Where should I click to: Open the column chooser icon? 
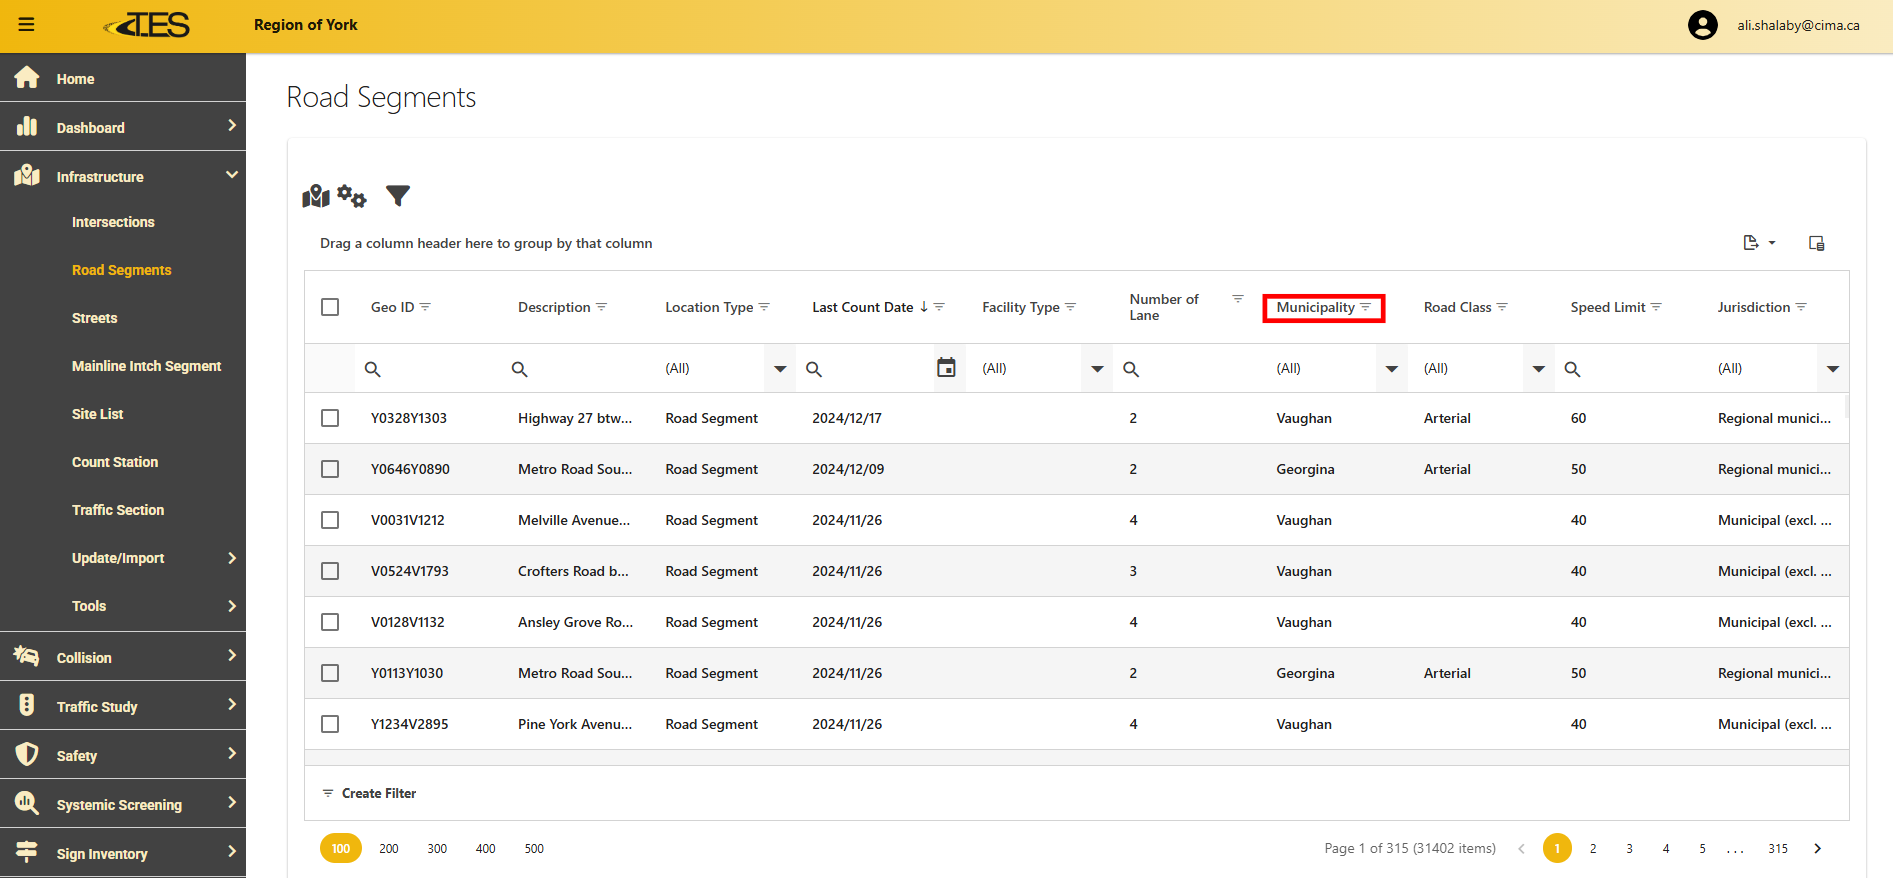[1816, 243]
